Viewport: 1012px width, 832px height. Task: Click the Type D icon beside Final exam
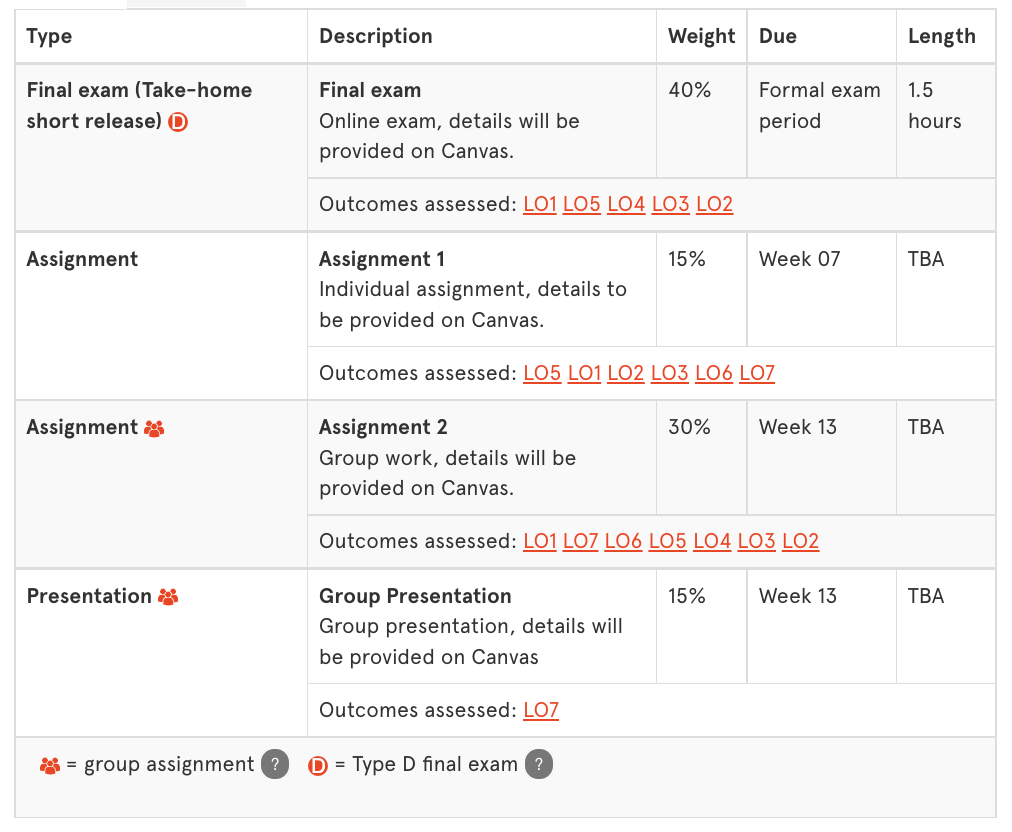178,122
